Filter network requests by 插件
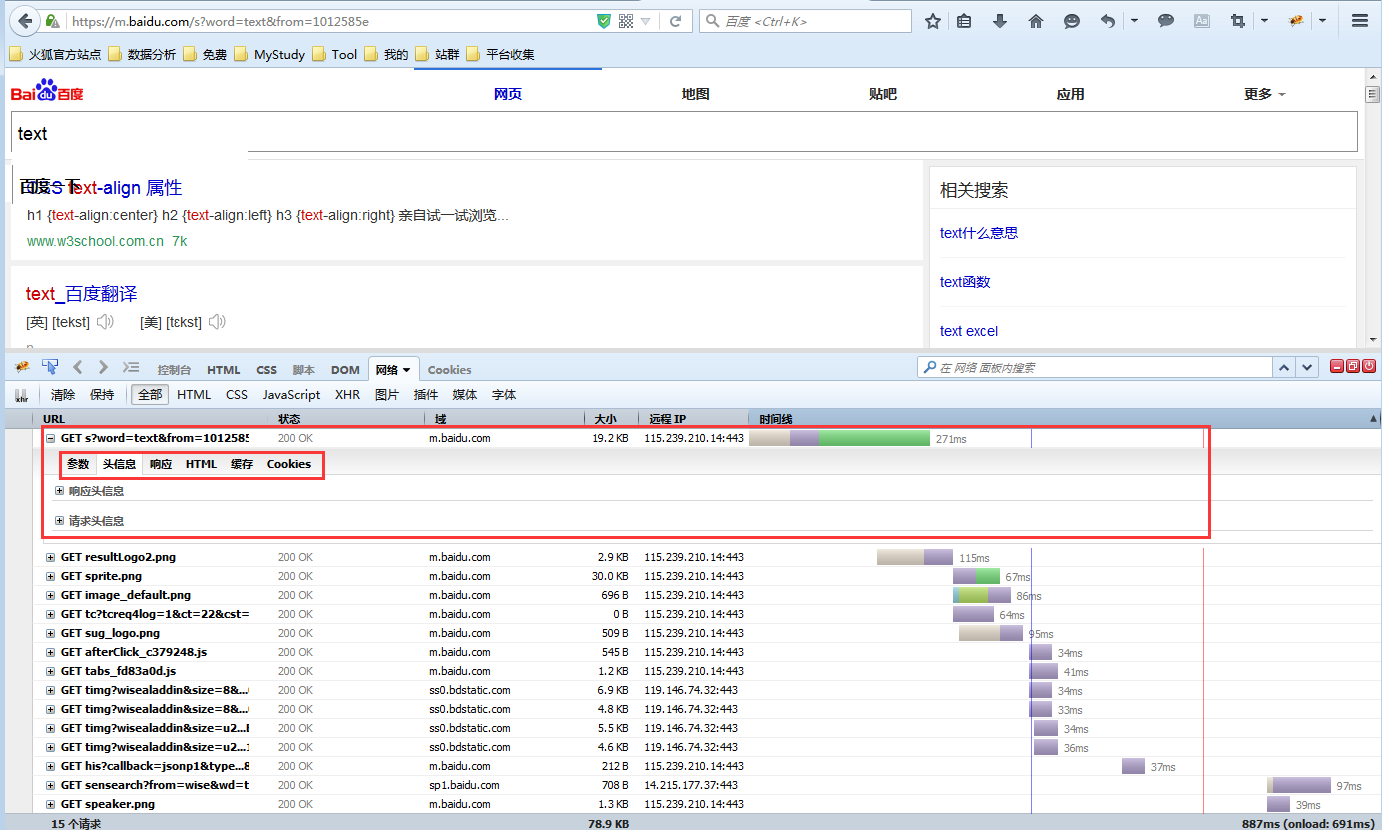The image size is (1382, 830). coord(426,395)
